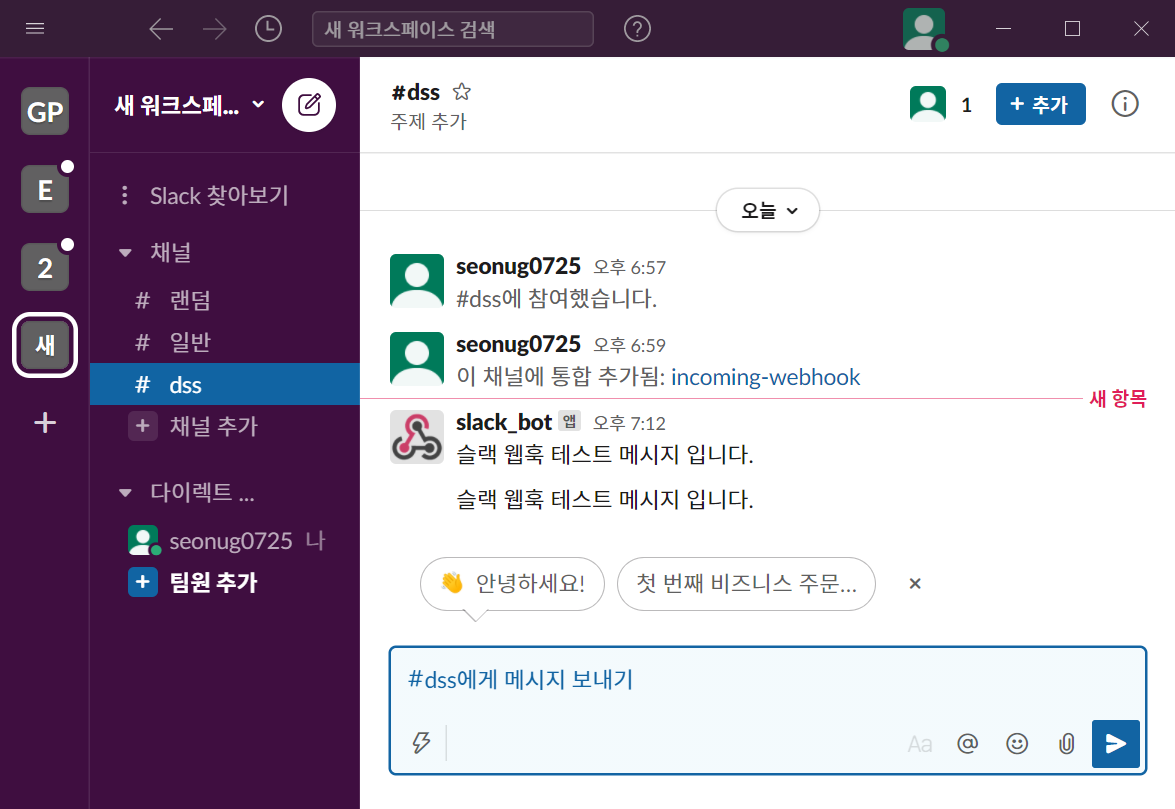Go forward with the right arrow
Screen dimensions: 1175x809
coord(214,29)
